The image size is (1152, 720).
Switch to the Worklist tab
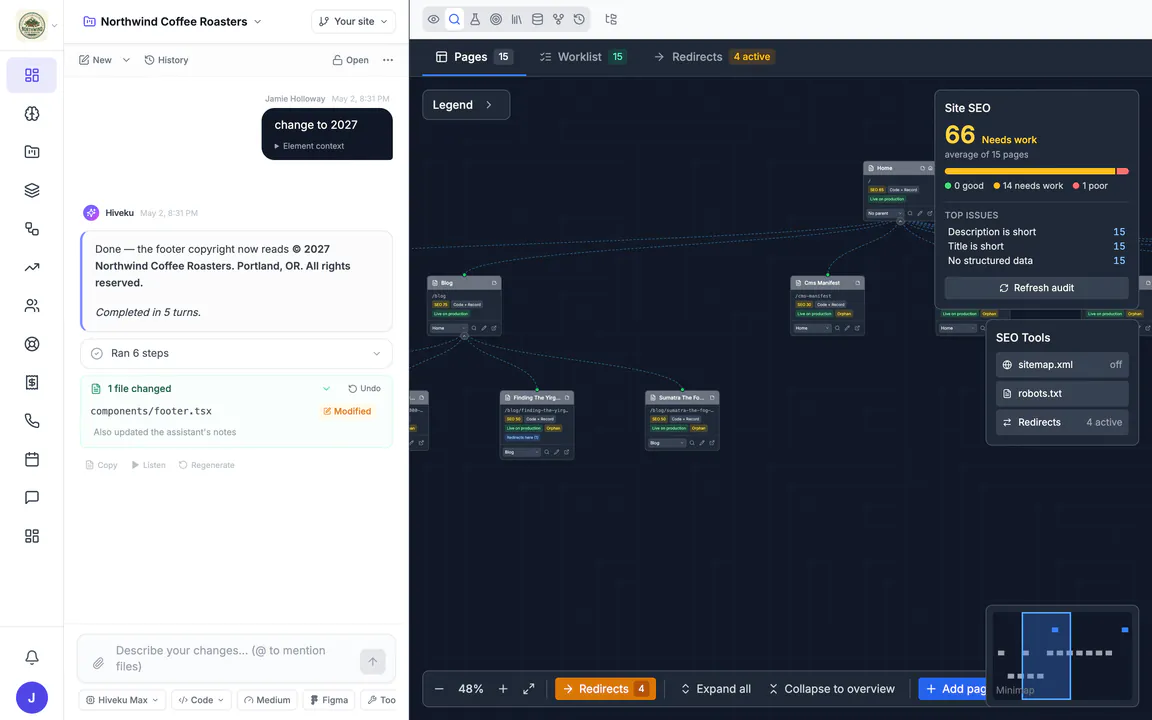pyautogui.click(x=583, y=57)
